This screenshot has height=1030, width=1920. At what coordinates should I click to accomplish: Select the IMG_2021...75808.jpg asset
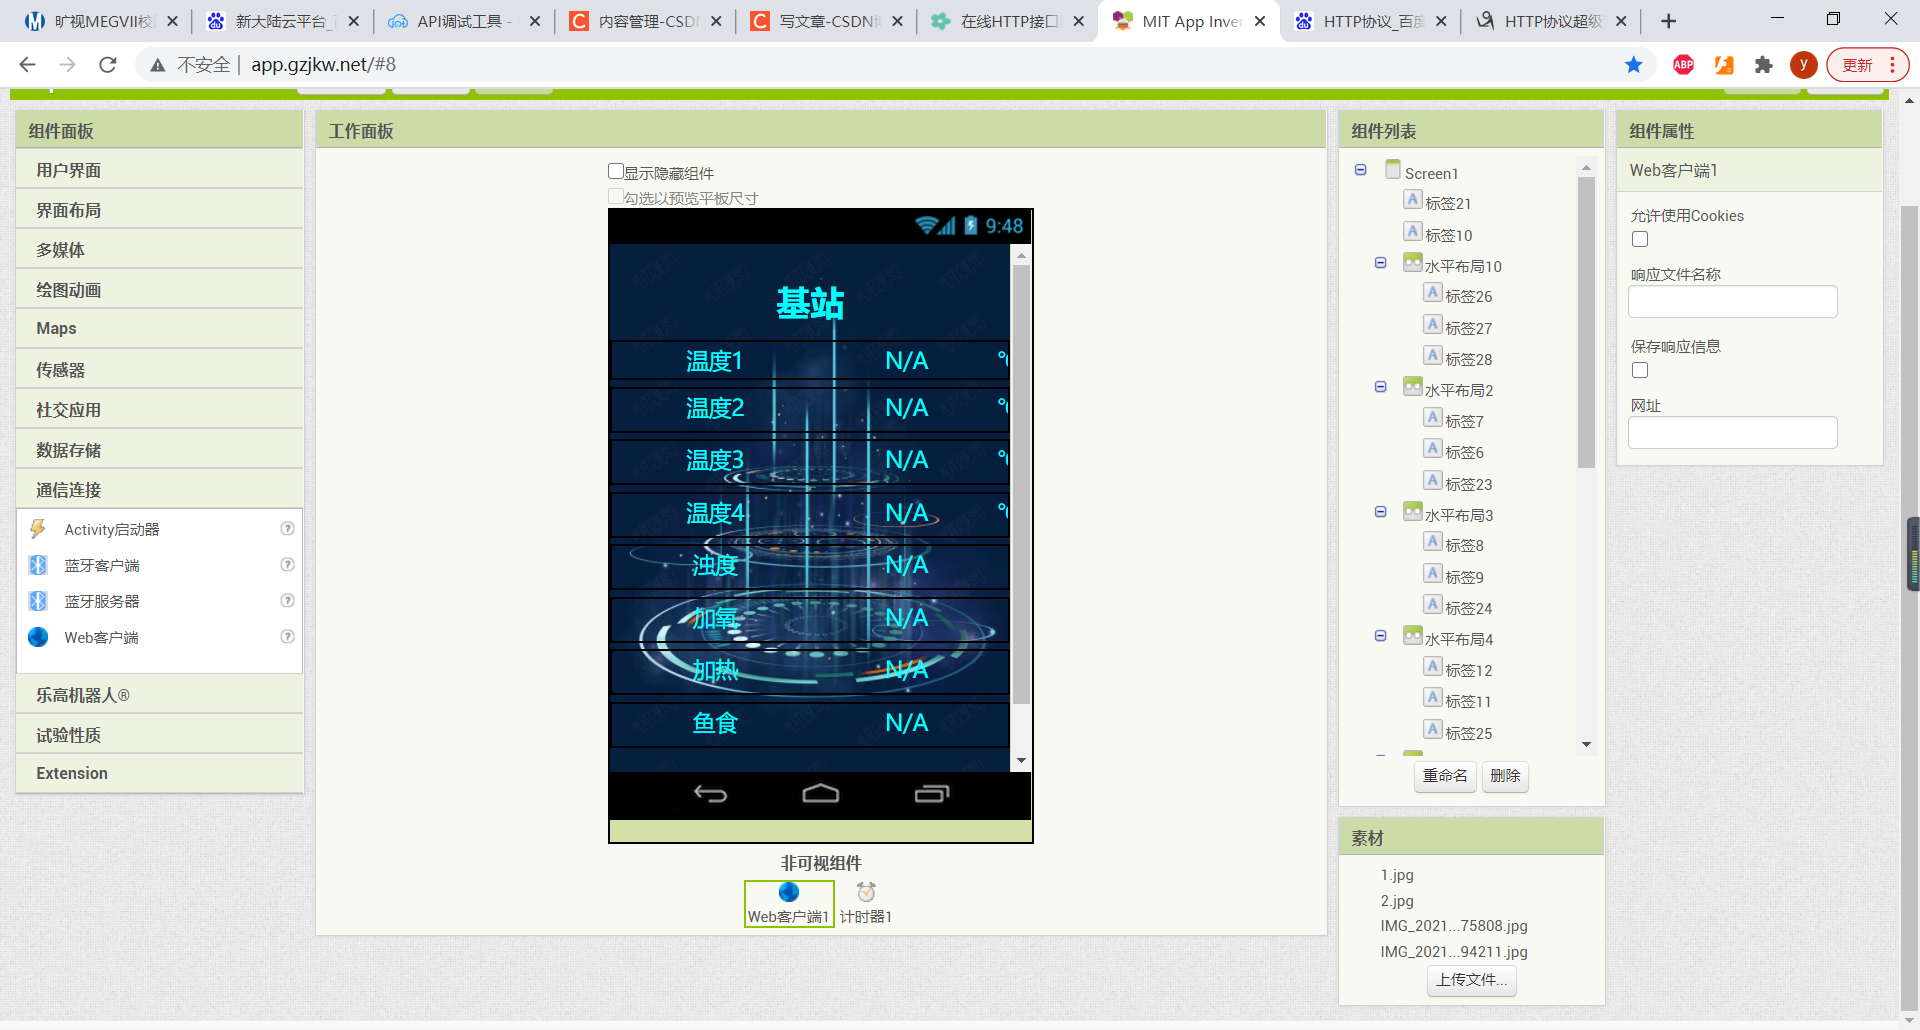[1454, 926]
